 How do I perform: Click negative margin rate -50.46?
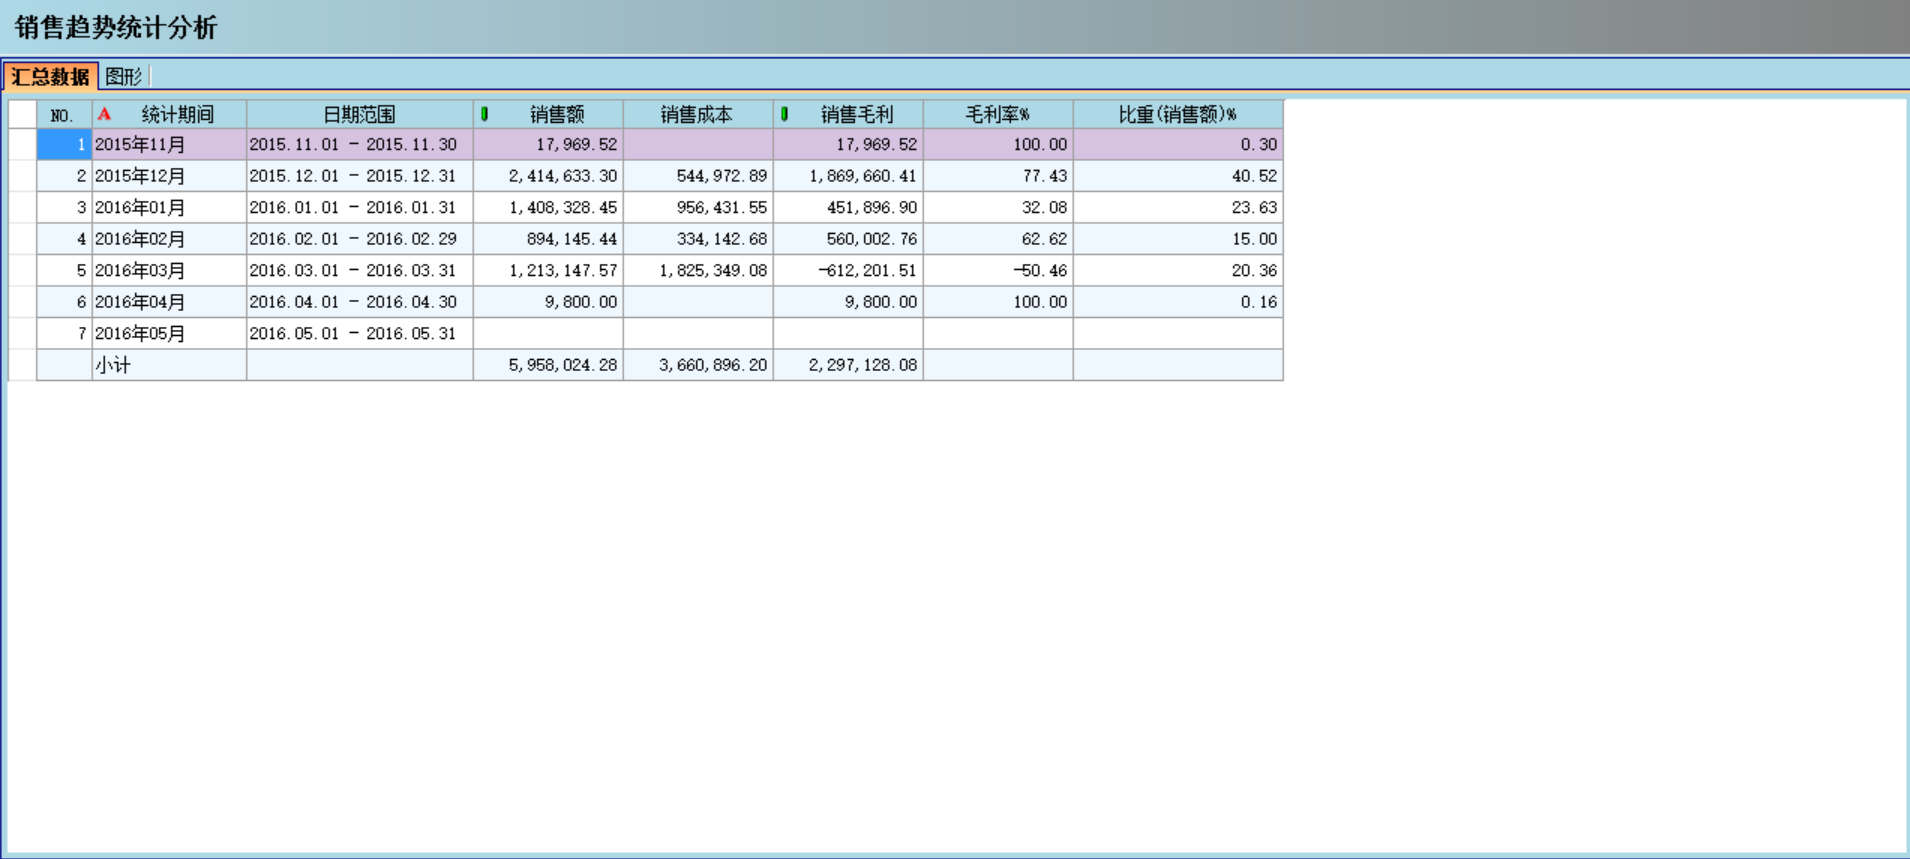(x=998, y=270)
